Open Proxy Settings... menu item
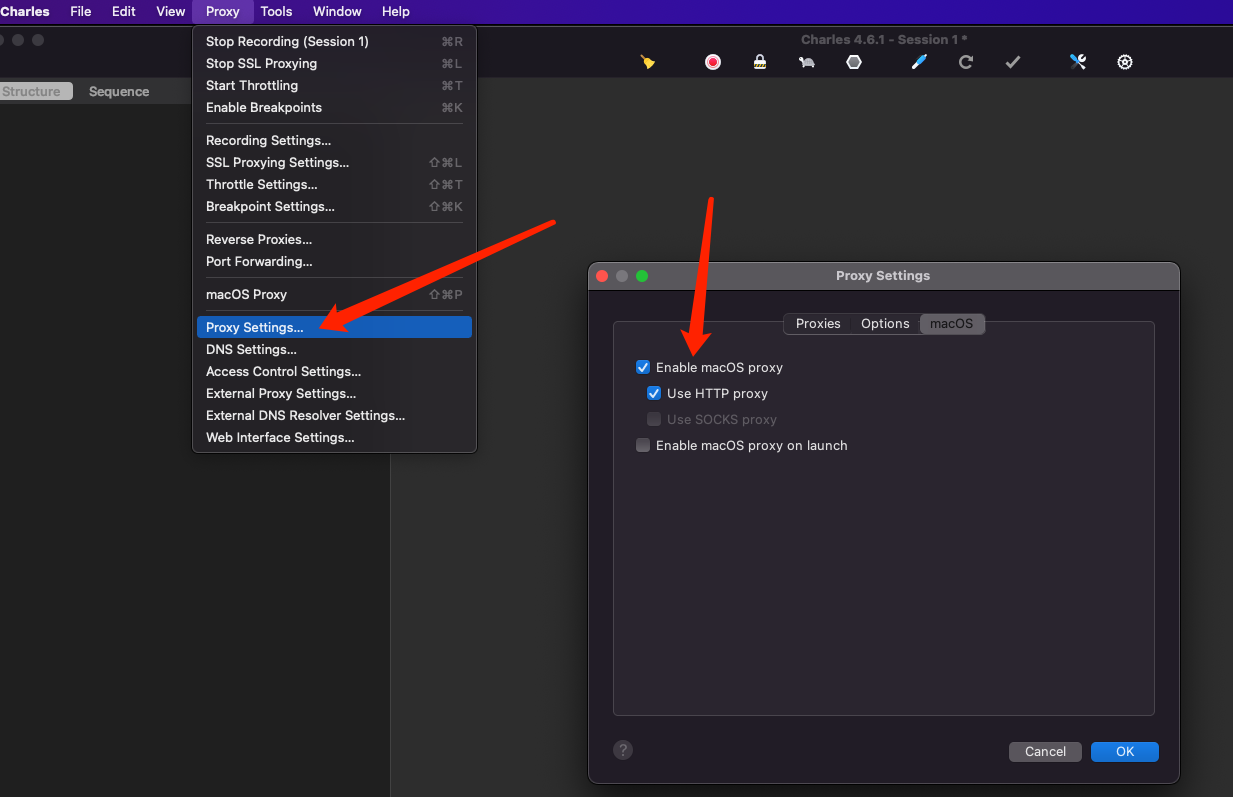 tap(334, 327)
